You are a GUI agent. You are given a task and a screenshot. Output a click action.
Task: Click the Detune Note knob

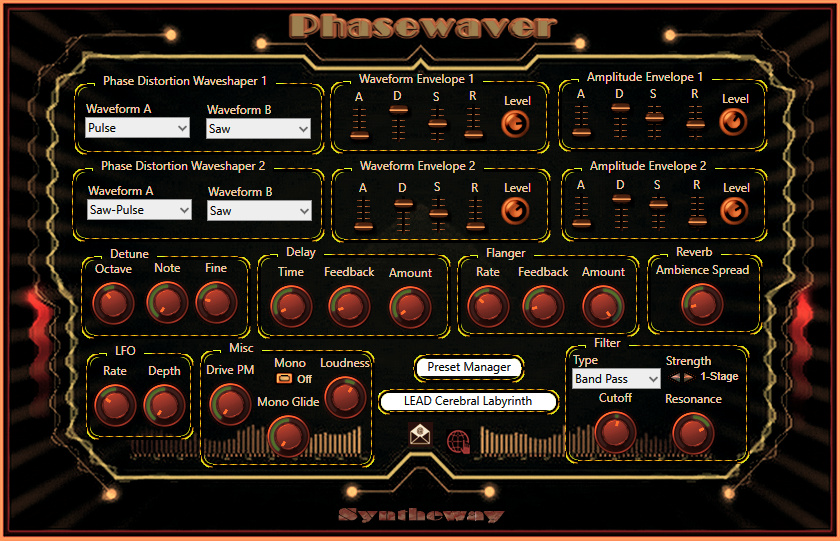point(167,303)
